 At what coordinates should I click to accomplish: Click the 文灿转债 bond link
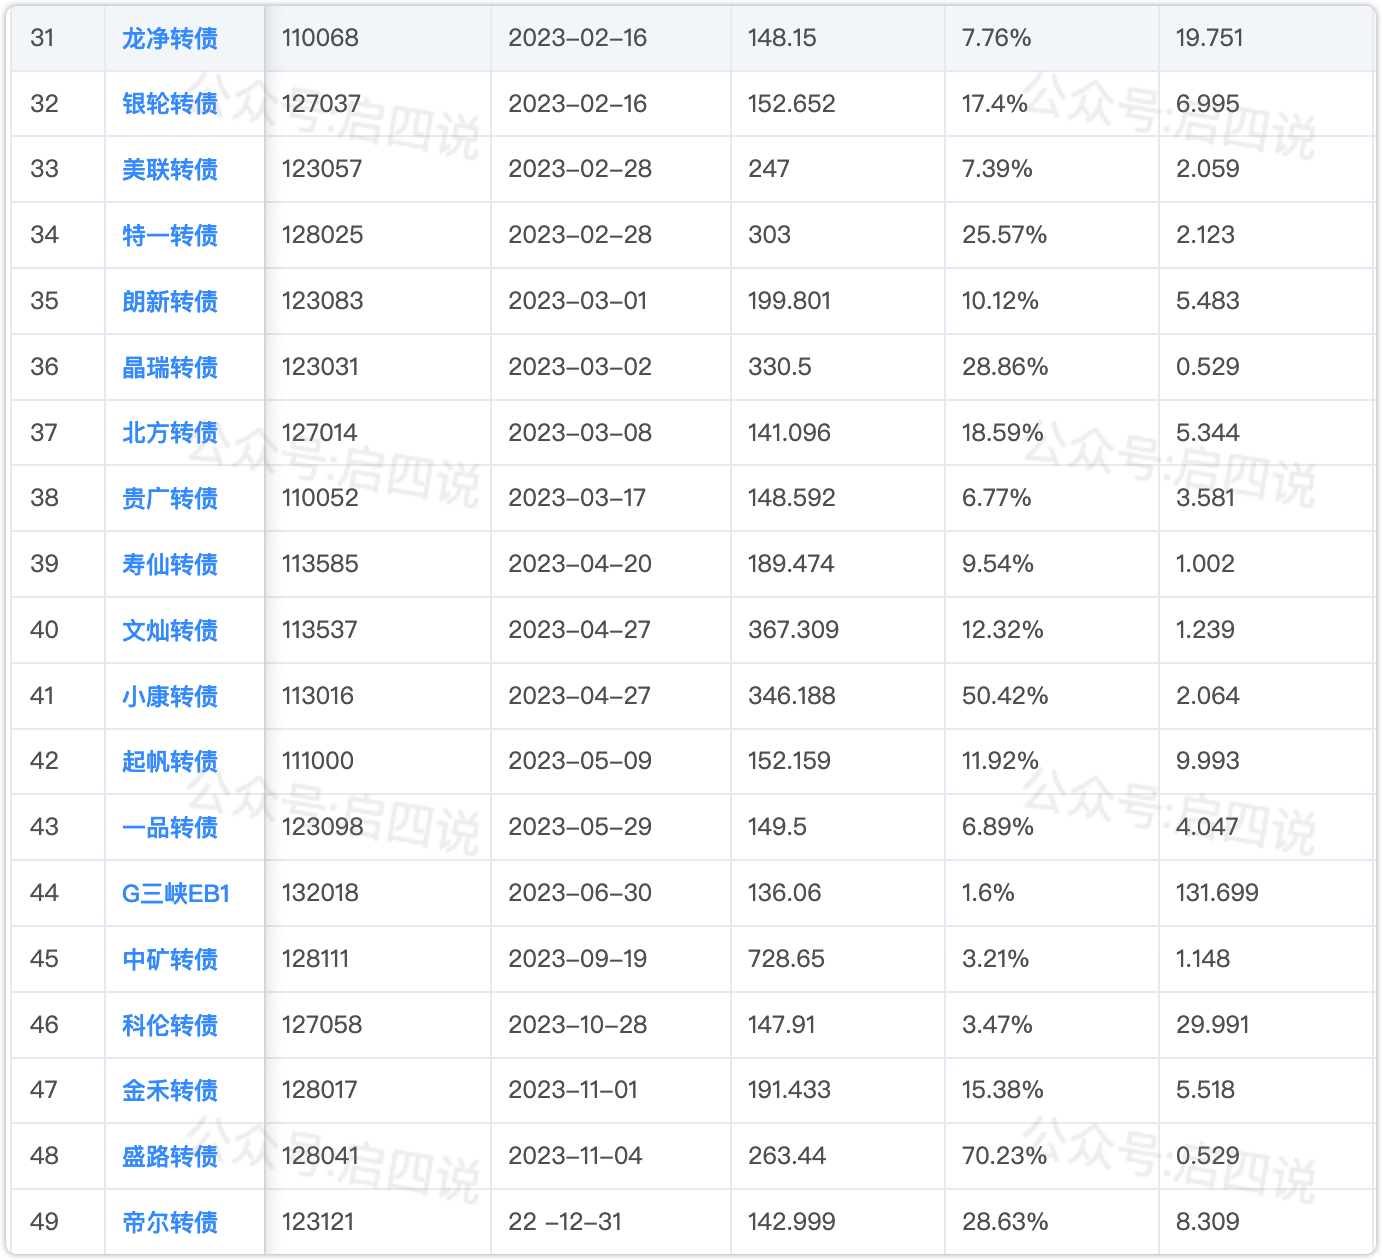170,630
